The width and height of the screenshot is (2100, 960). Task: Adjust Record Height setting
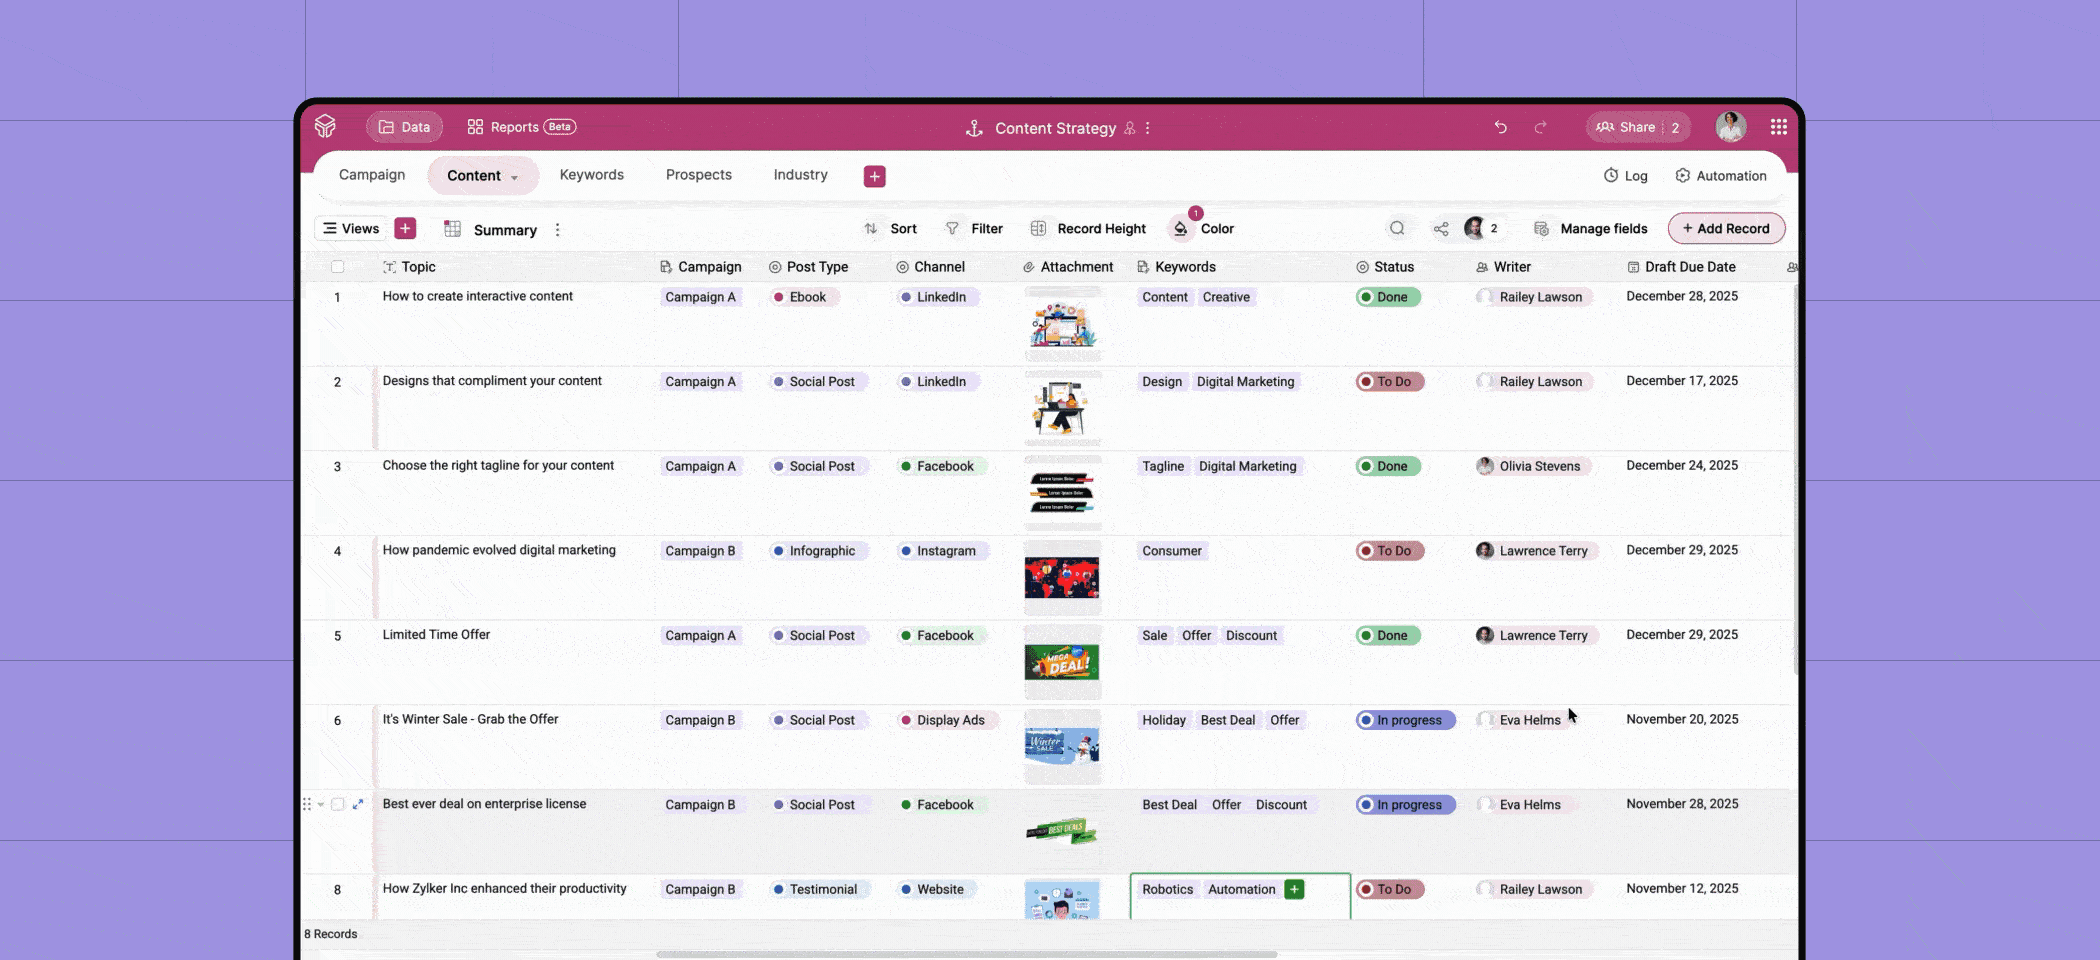tap(1088, 228)
